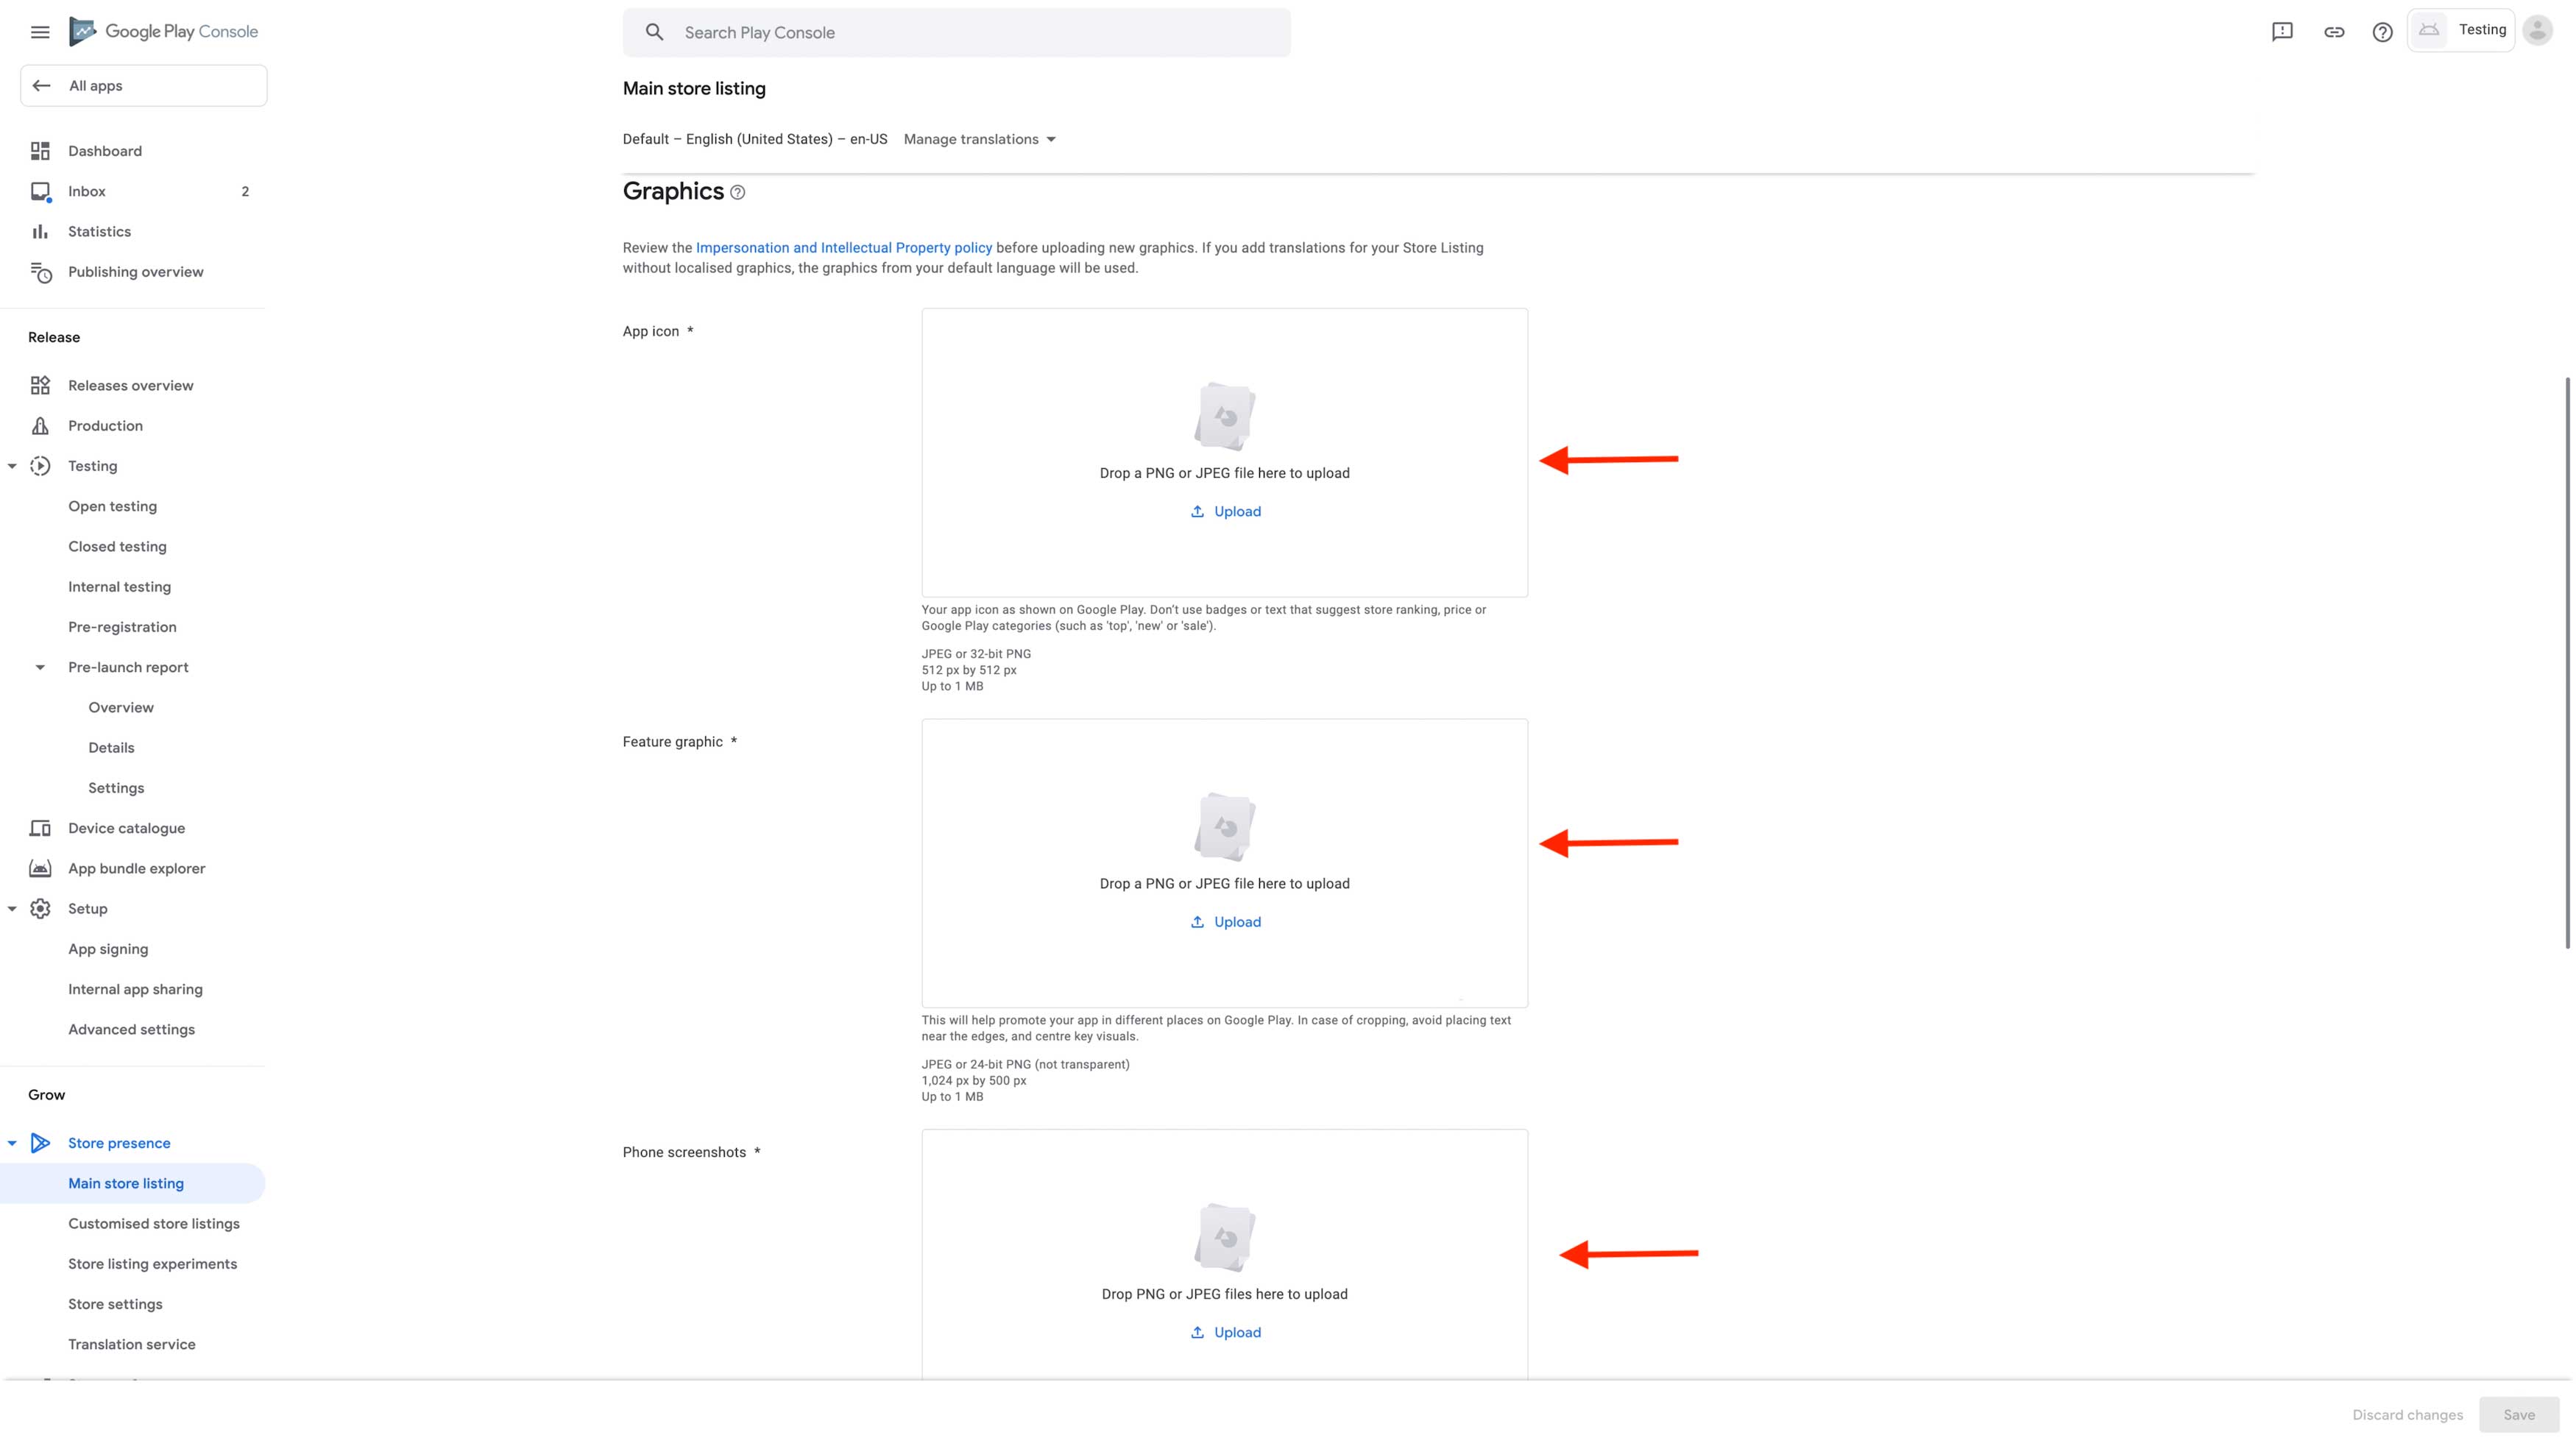This screenshot has height=1449, width=2576.
Task: Open Impersonation and Intellectual Property policy link
Action: pyautogui.click(x=843, y=248)
